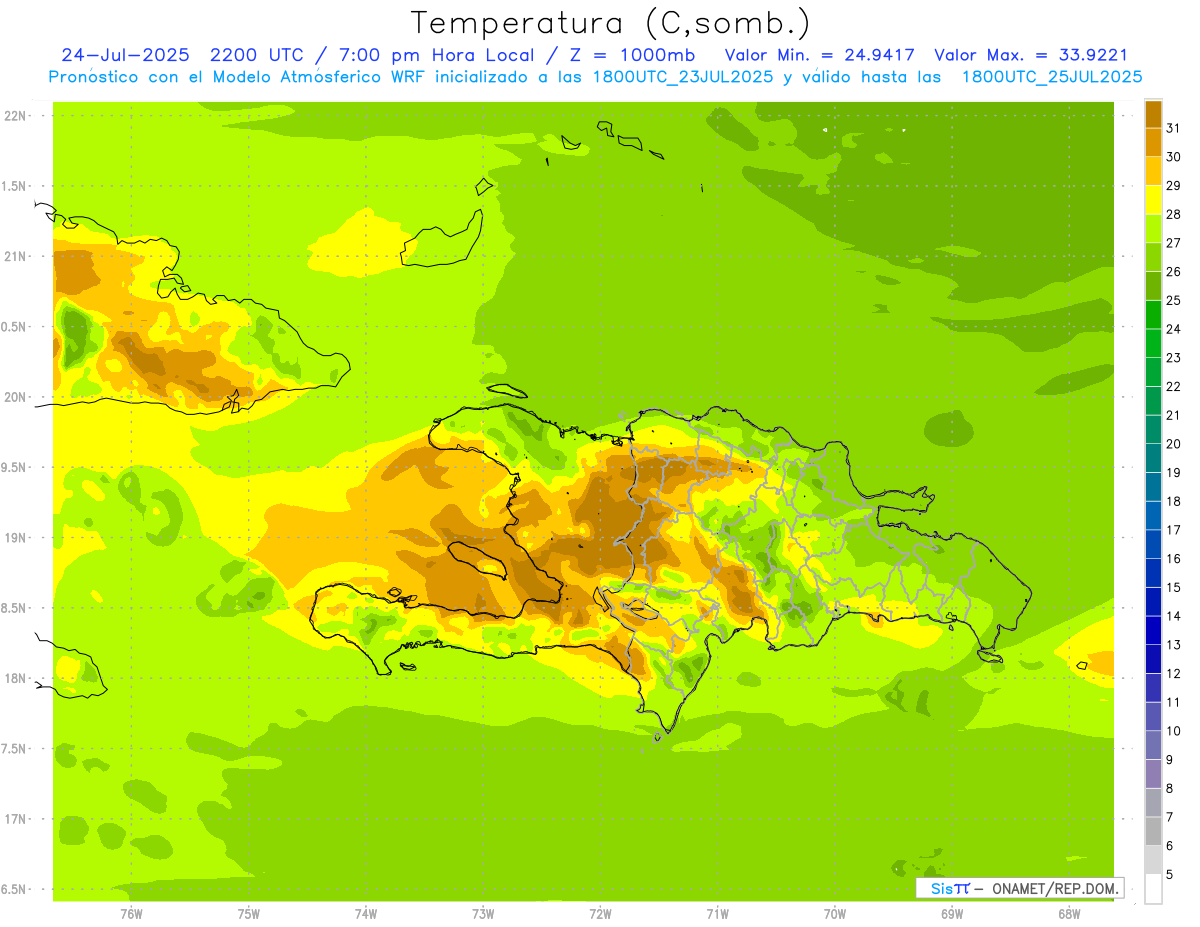Click the '15' legend label

(x=1174, y=587)
